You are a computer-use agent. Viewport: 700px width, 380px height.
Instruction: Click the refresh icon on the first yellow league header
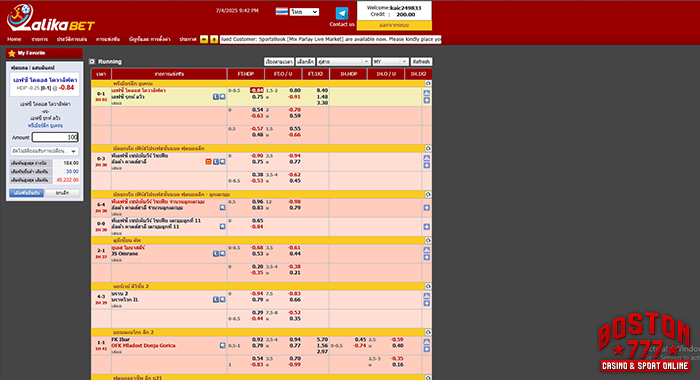click(x=428, y=84)
